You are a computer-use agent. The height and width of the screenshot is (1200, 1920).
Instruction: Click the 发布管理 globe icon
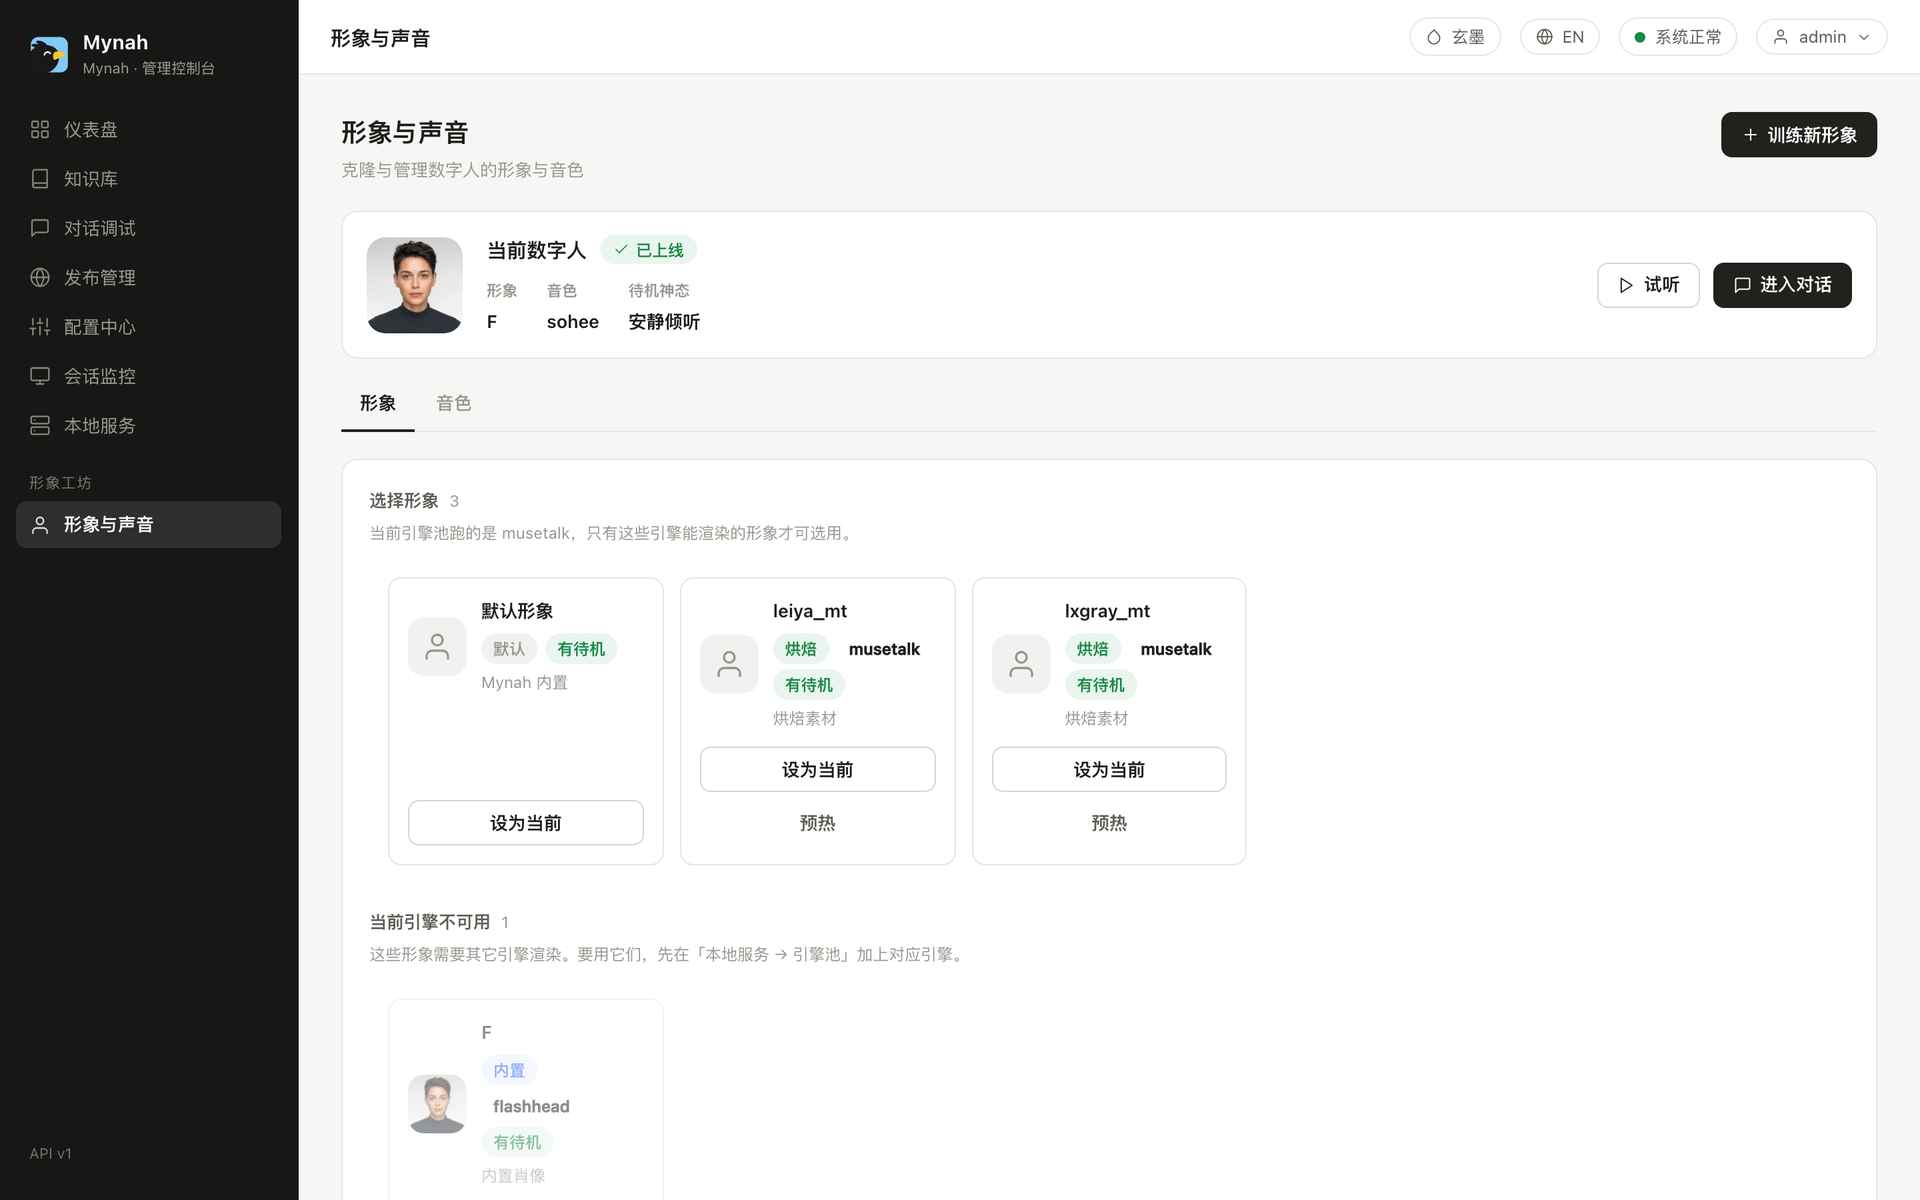(40, 277)
